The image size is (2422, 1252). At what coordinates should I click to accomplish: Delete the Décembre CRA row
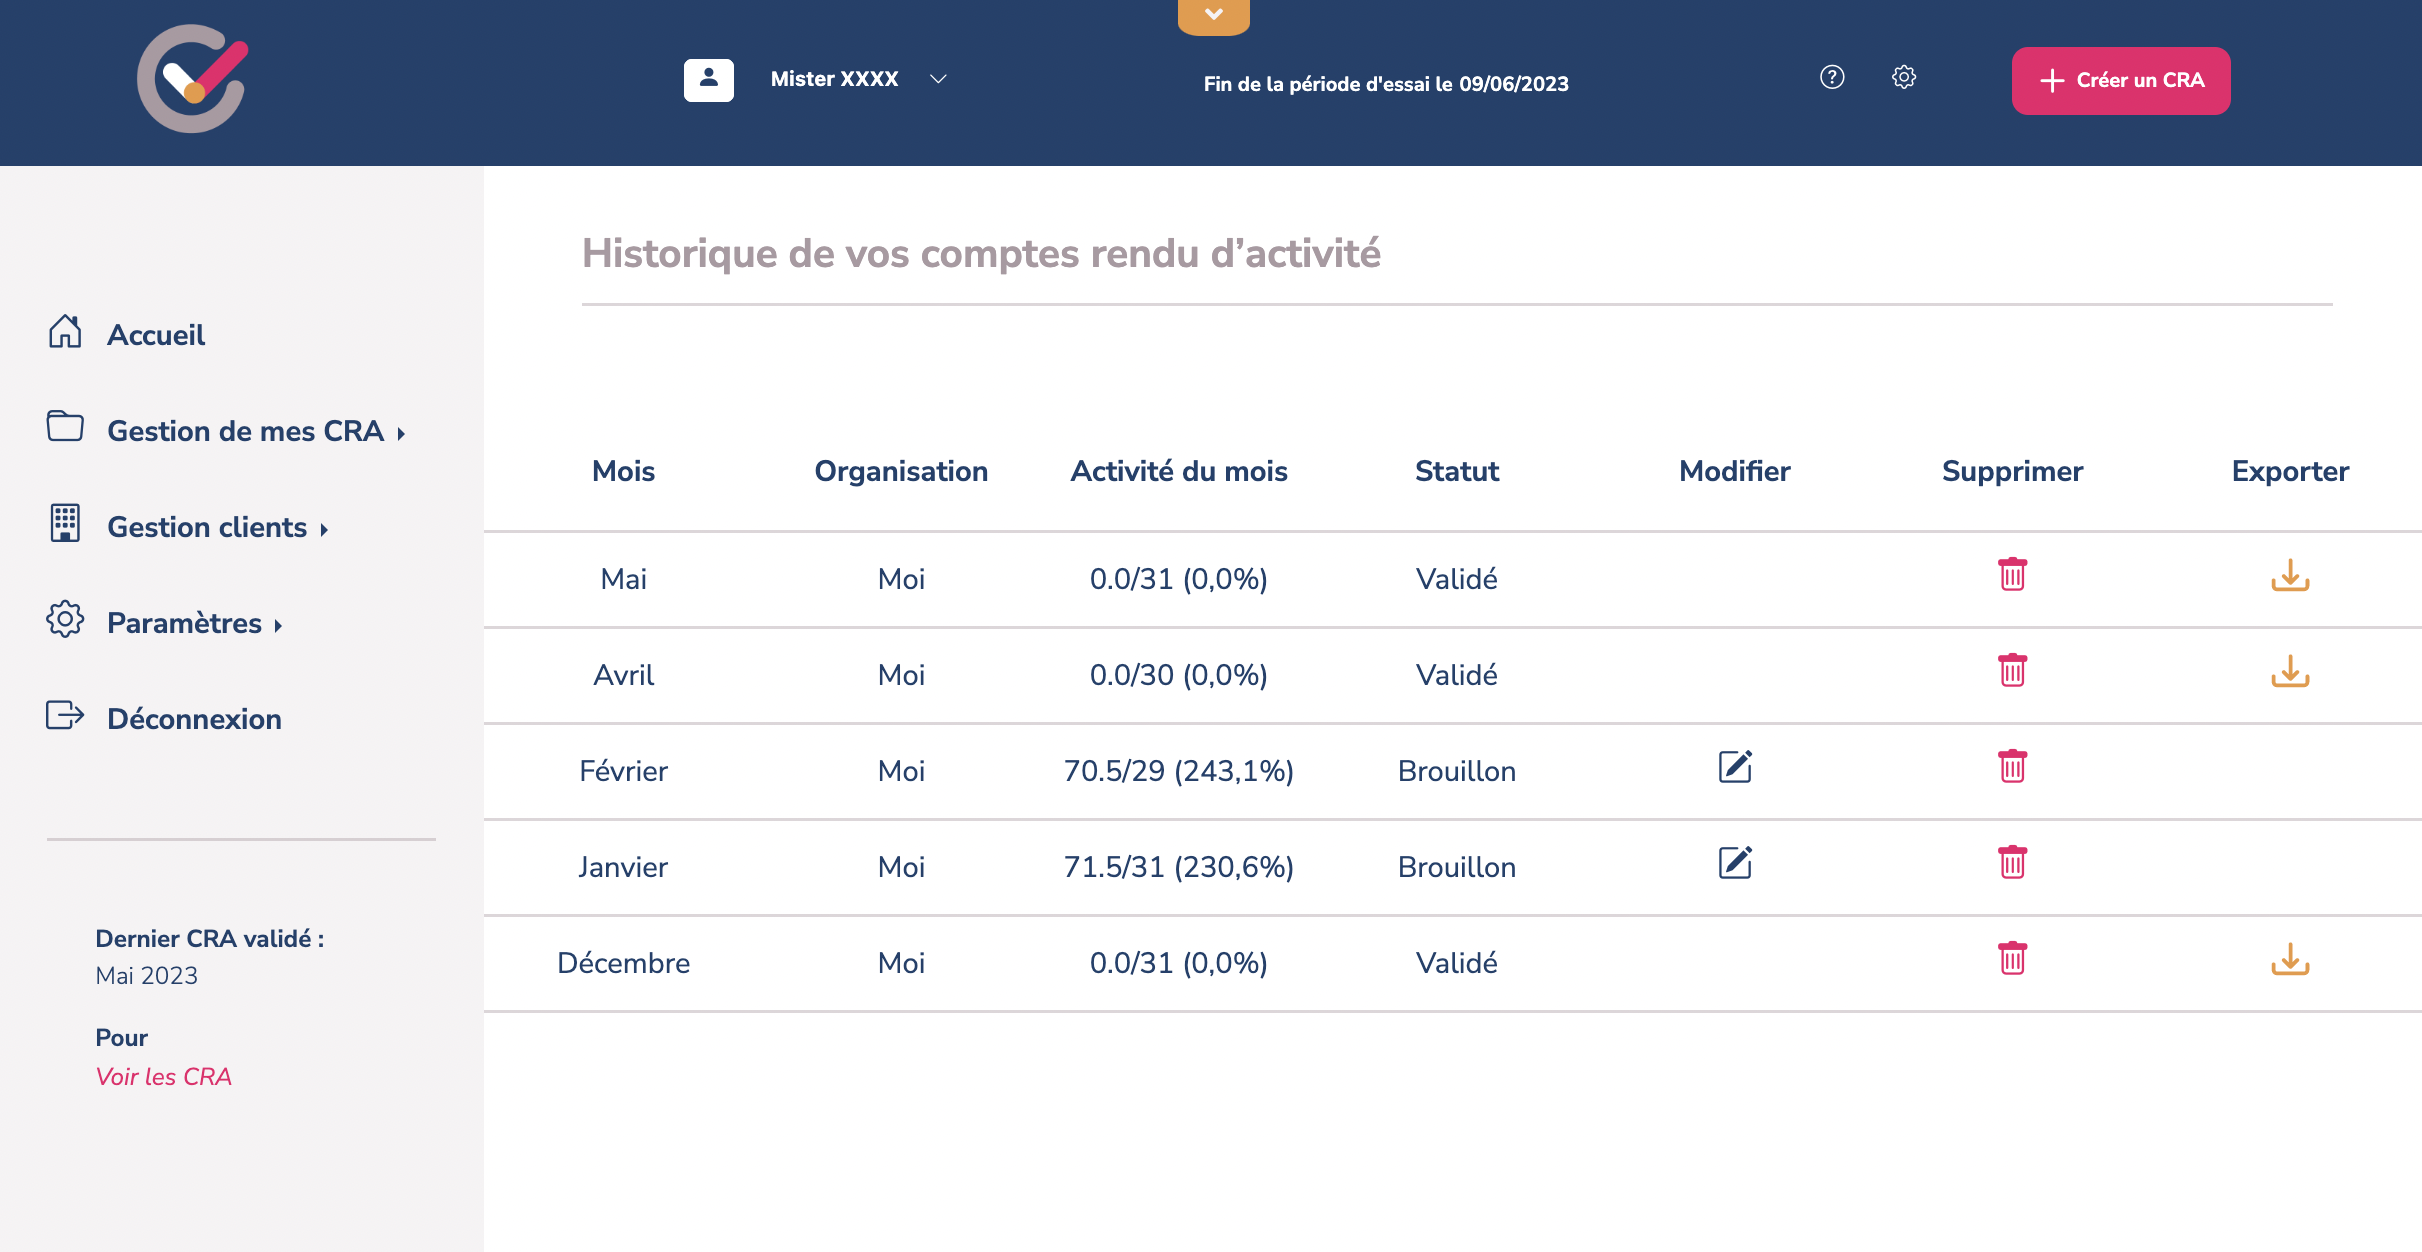2012,959
